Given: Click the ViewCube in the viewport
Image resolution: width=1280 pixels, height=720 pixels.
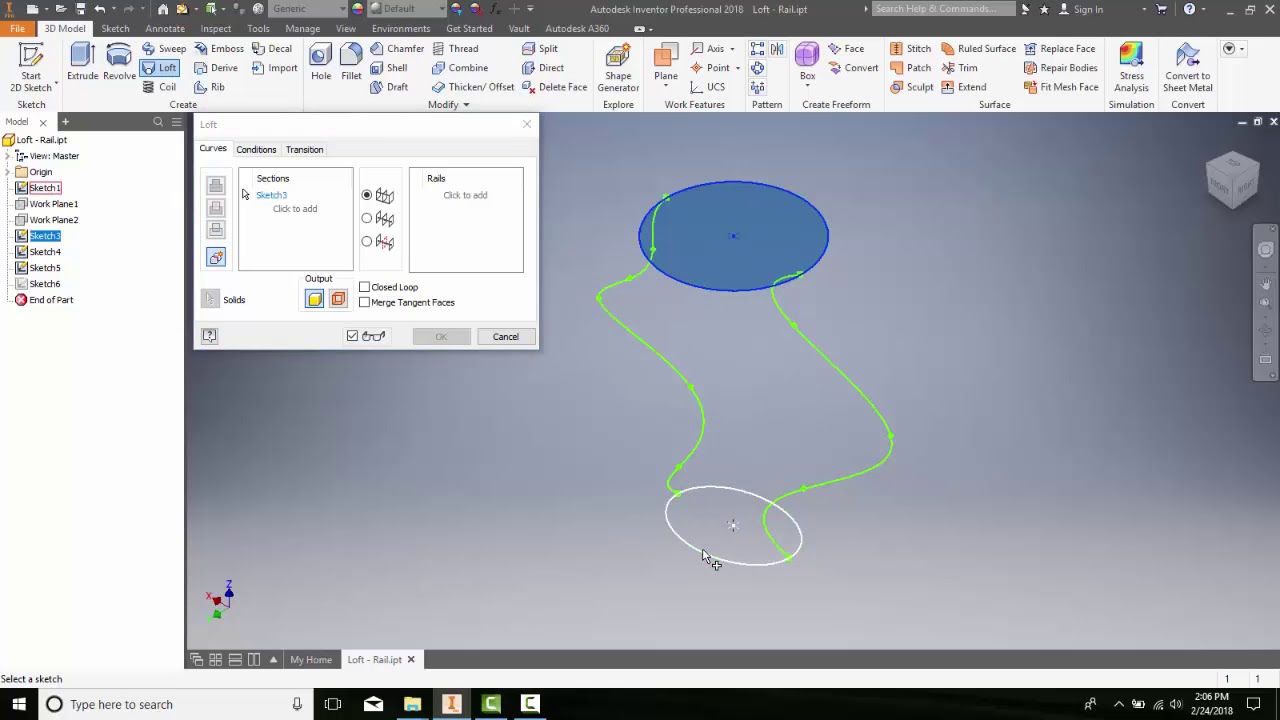Looking at the screenshot, I should pos(1232,180).
